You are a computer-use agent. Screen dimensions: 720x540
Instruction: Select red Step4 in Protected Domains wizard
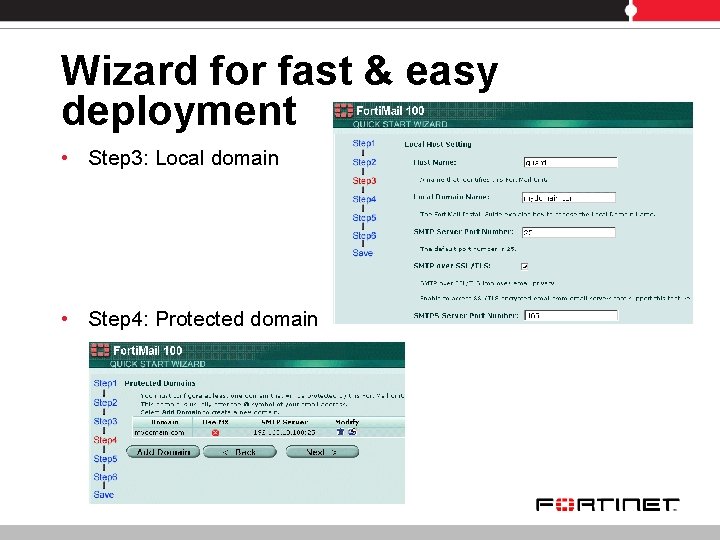105,440
